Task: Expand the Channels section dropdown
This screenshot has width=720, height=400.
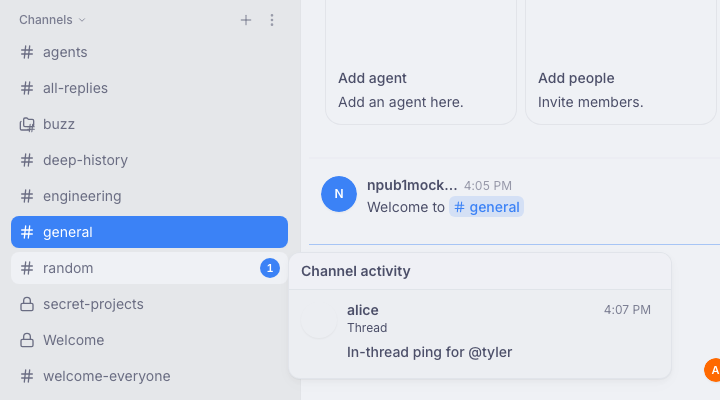Action: 52,20
